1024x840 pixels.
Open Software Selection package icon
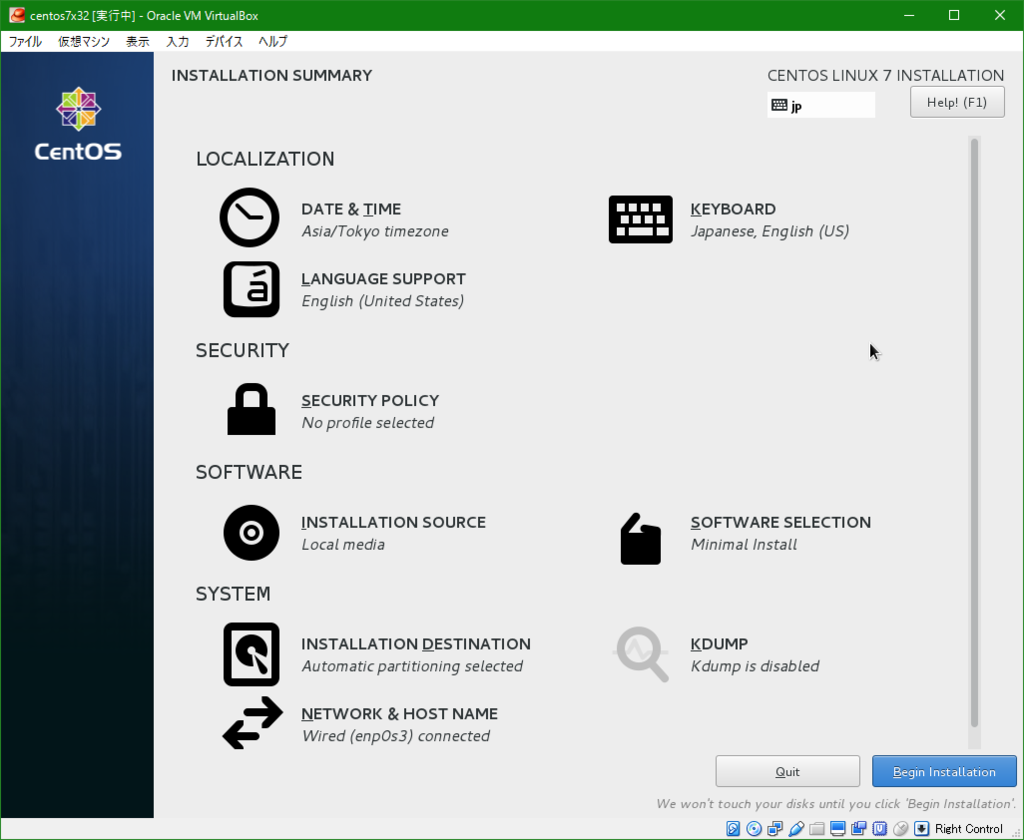tap(640, 539)
